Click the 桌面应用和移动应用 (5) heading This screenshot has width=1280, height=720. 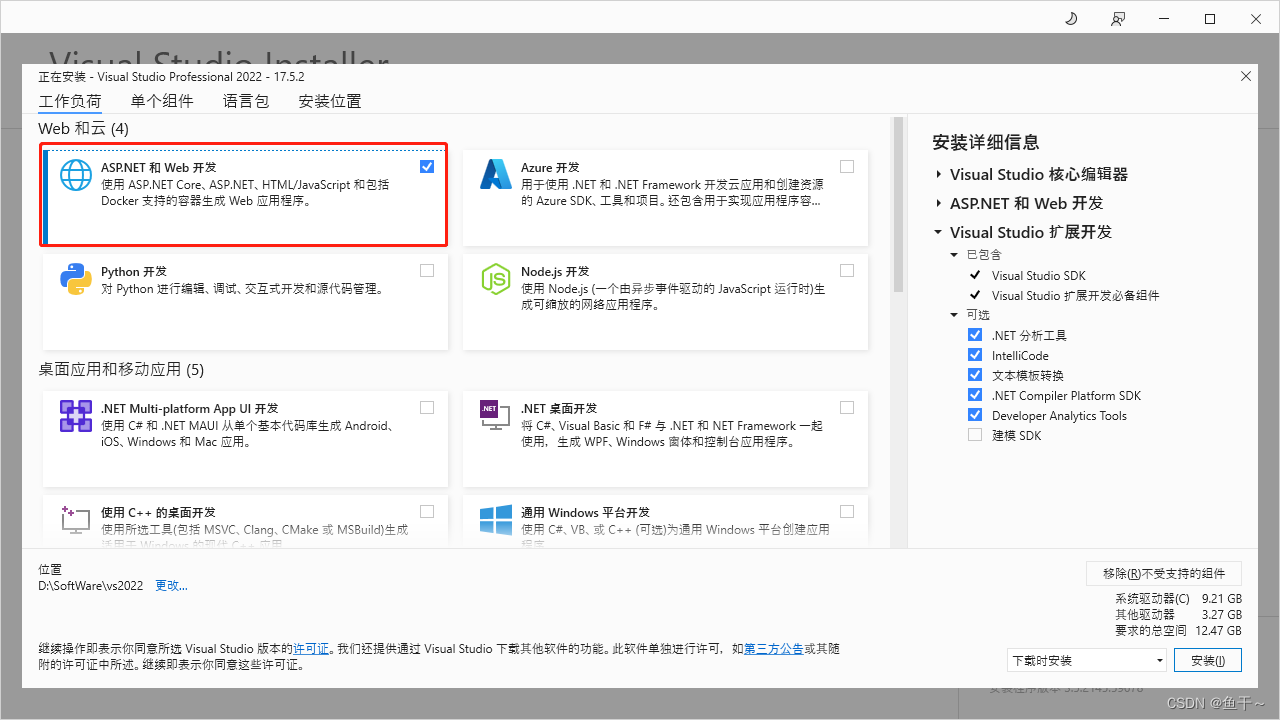121,369
